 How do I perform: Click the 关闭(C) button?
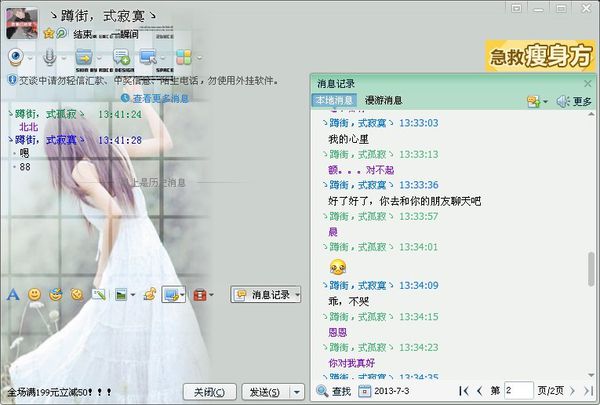[209, 392]
